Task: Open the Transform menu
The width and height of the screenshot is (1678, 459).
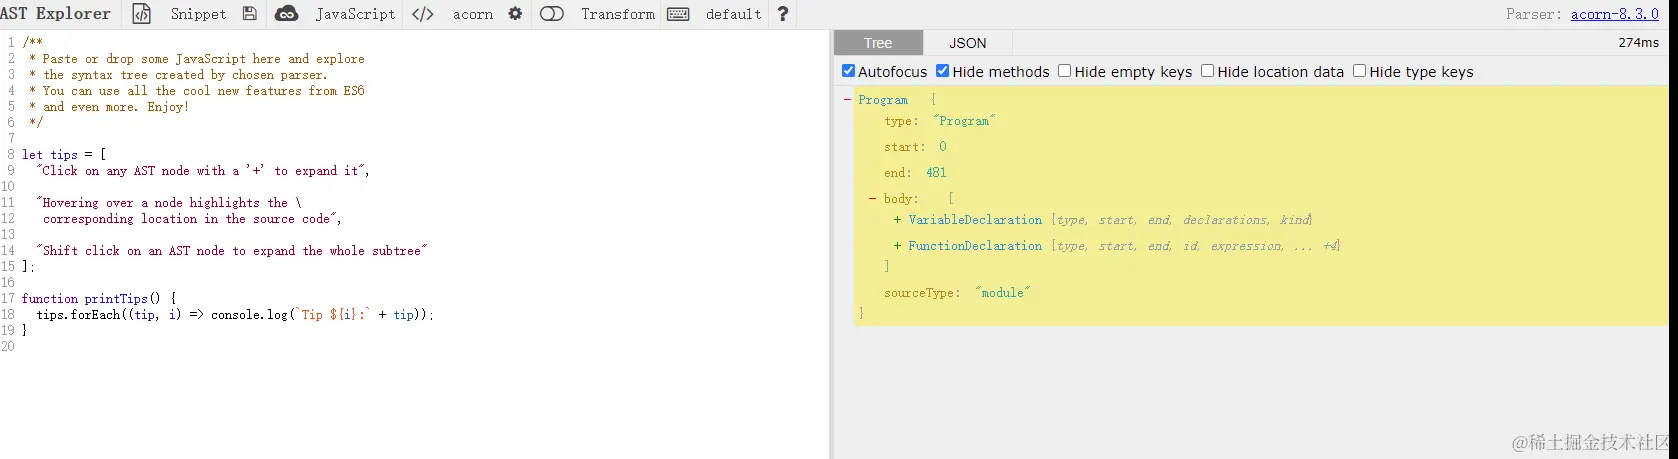Action: (x=618, y=14)
